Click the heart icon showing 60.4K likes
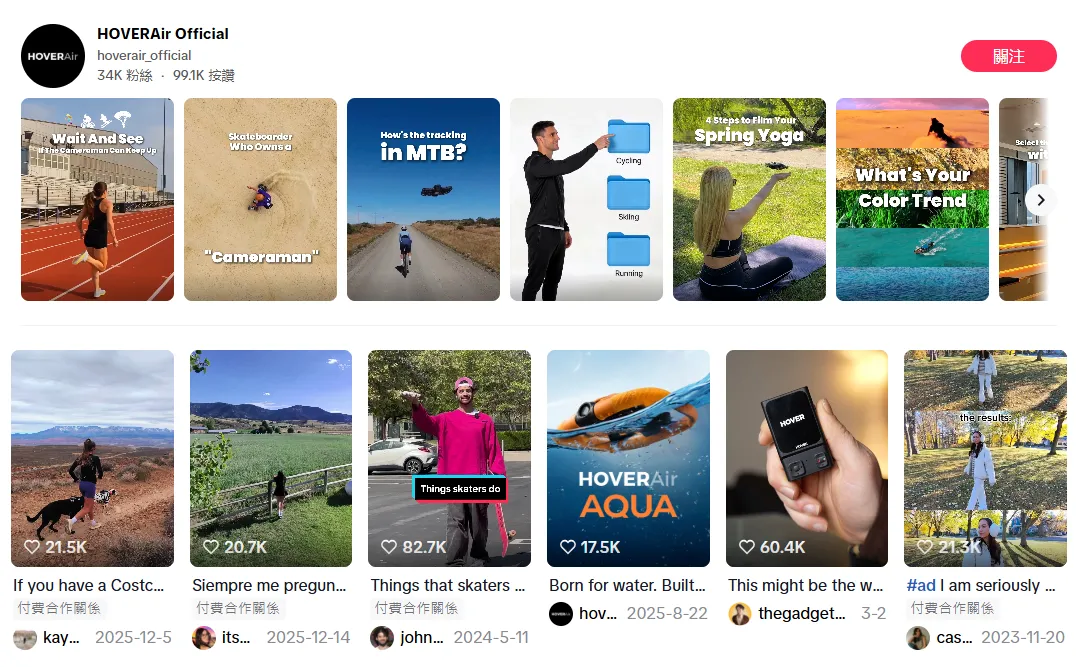Image resolution: width=1076 pixels, height=667 pixels. (747, 547)
